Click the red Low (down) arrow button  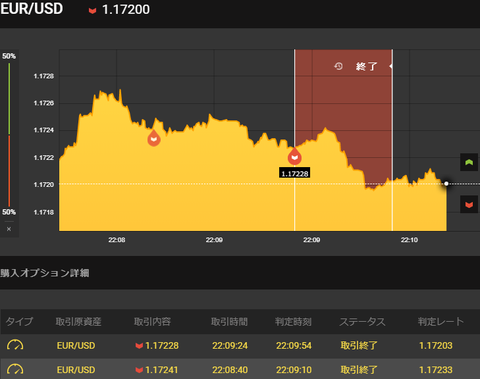pos(469,204)
